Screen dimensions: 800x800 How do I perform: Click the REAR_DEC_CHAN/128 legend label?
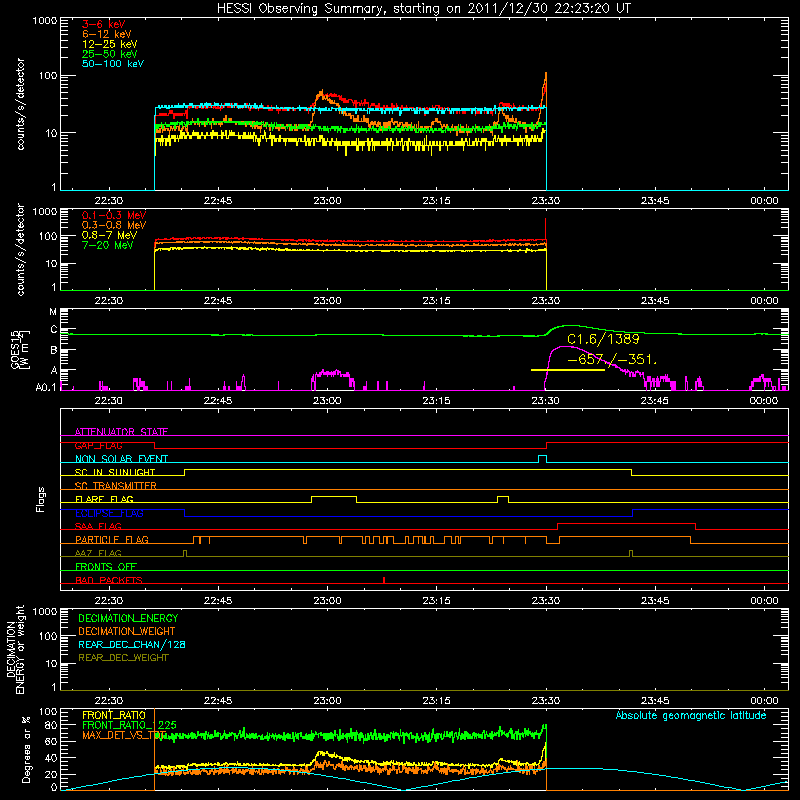point(132,644)
